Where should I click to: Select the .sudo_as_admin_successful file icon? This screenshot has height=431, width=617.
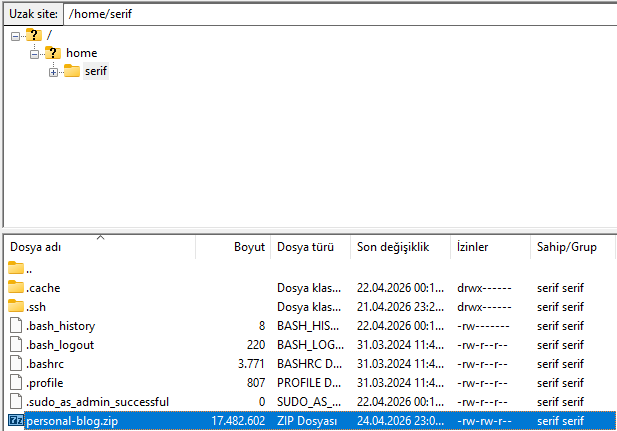[x=16, y=401]
